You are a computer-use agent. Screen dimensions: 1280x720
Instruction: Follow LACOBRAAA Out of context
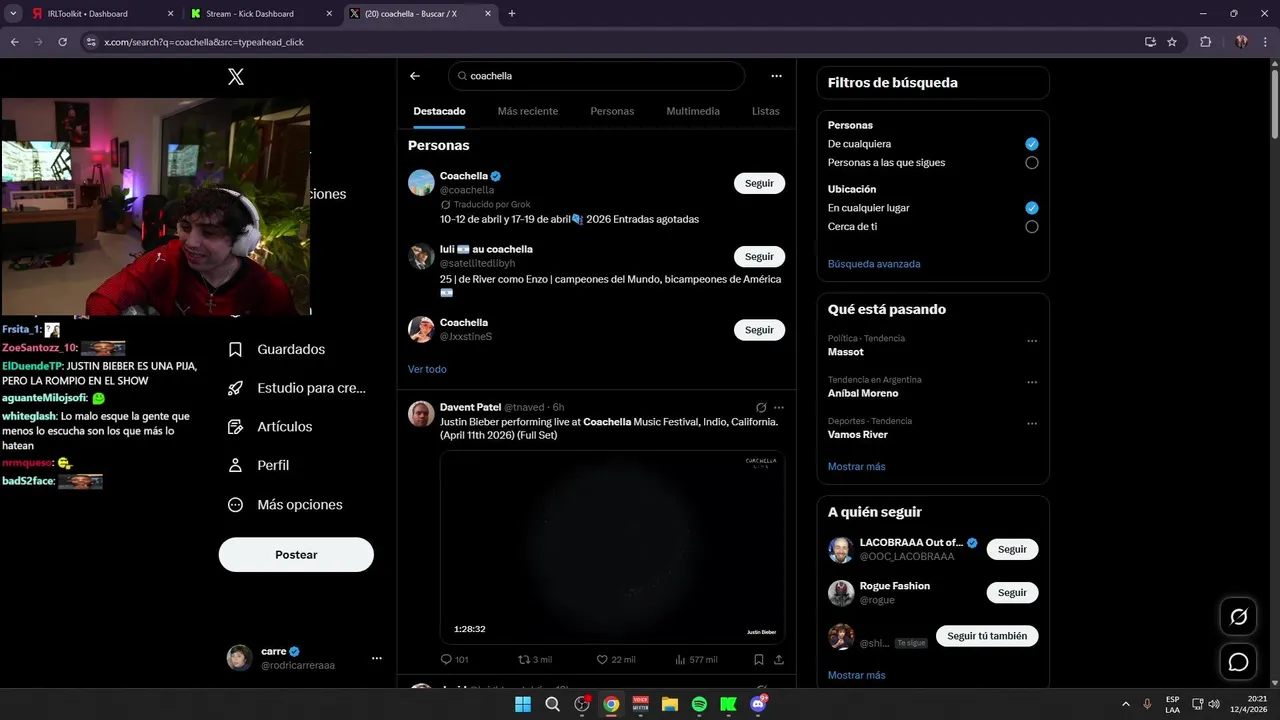click(1012, 549)
